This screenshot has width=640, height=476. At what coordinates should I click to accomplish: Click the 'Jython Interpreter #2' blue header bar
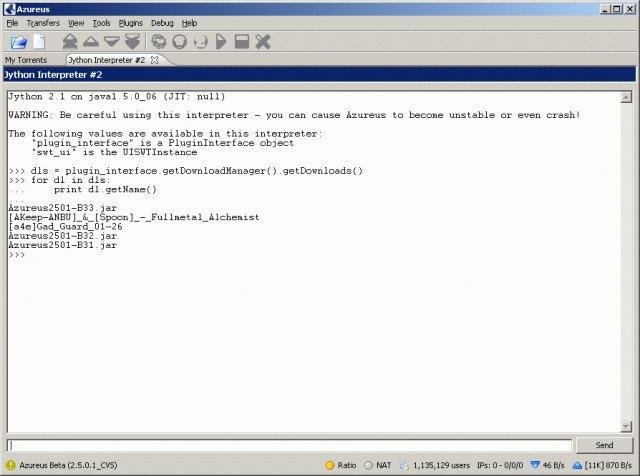point(320,75)
